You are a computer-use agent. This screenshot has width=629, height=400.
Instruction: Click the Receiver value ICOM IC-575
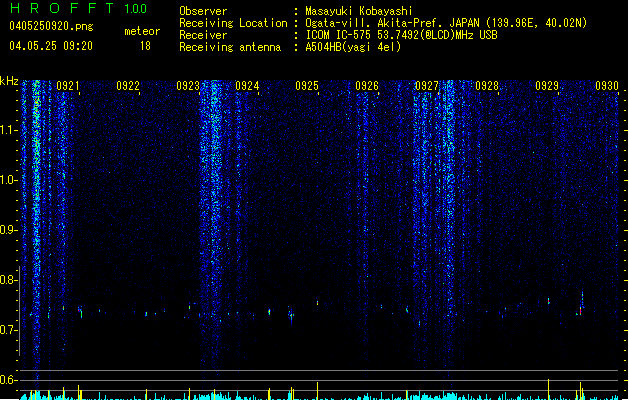pos(339,35)
